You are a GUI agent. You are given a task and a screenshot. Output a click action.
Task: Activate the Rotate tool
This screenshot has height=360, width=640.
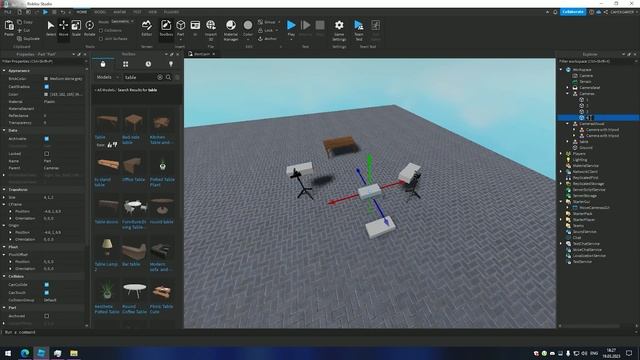coord(89,28)
